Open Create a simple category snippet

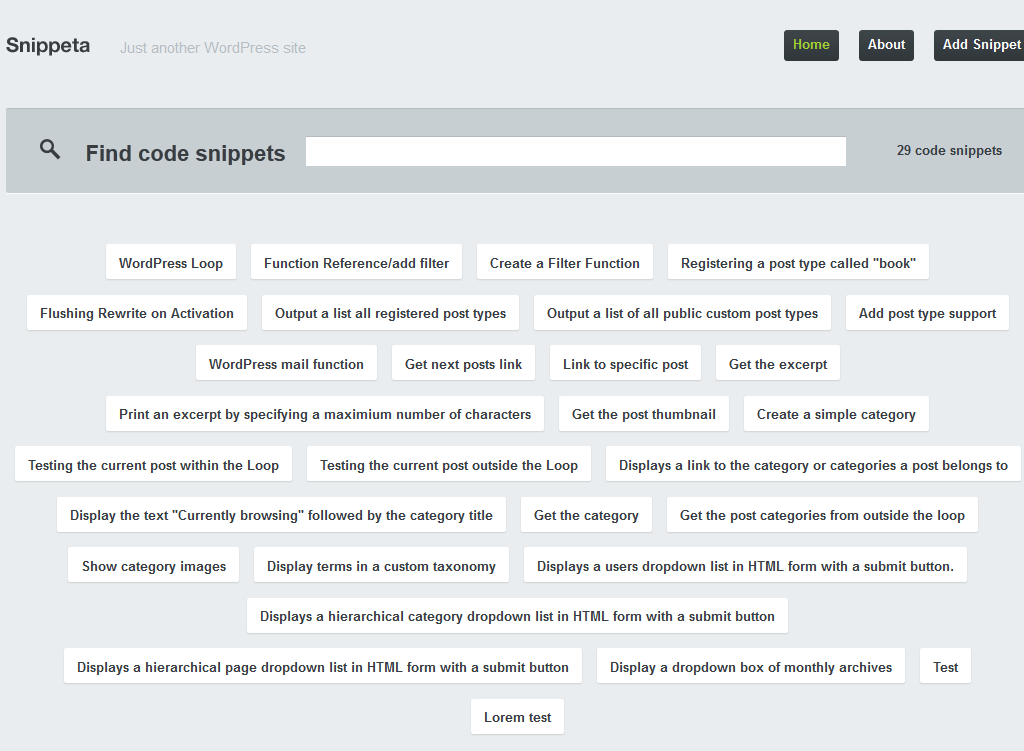coord(836,414)
